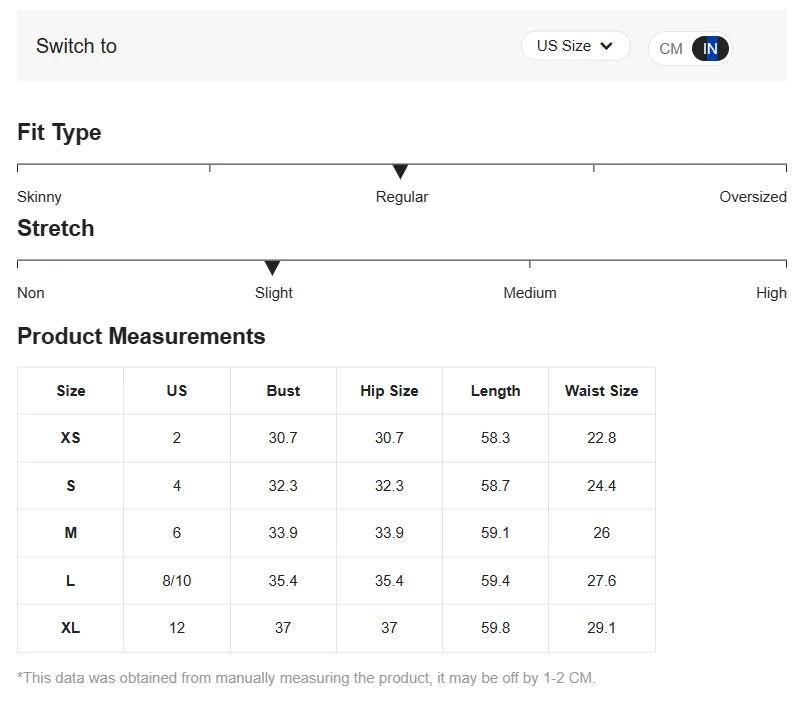This screenshot has width=803, height=712.
Task: Click the Bust column header
Action: coord(283,391)
